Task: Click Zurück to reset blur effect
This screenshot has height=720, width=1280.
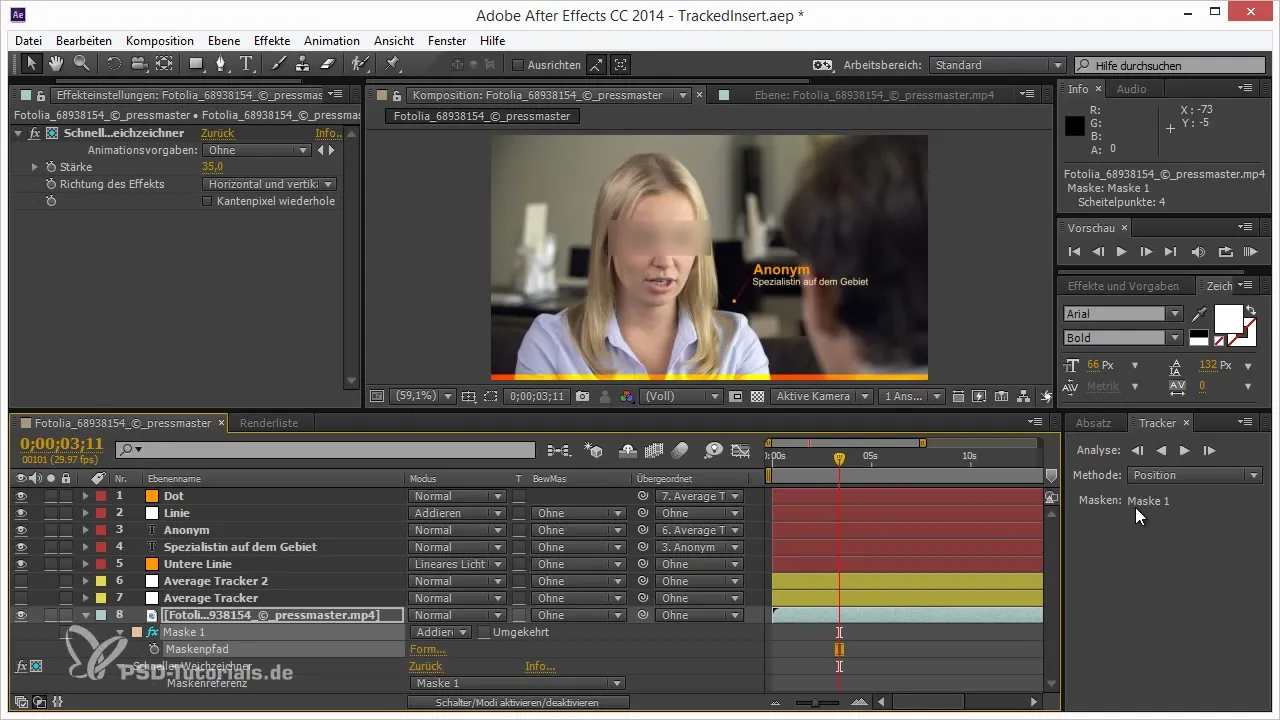Action: click(218, 133)
